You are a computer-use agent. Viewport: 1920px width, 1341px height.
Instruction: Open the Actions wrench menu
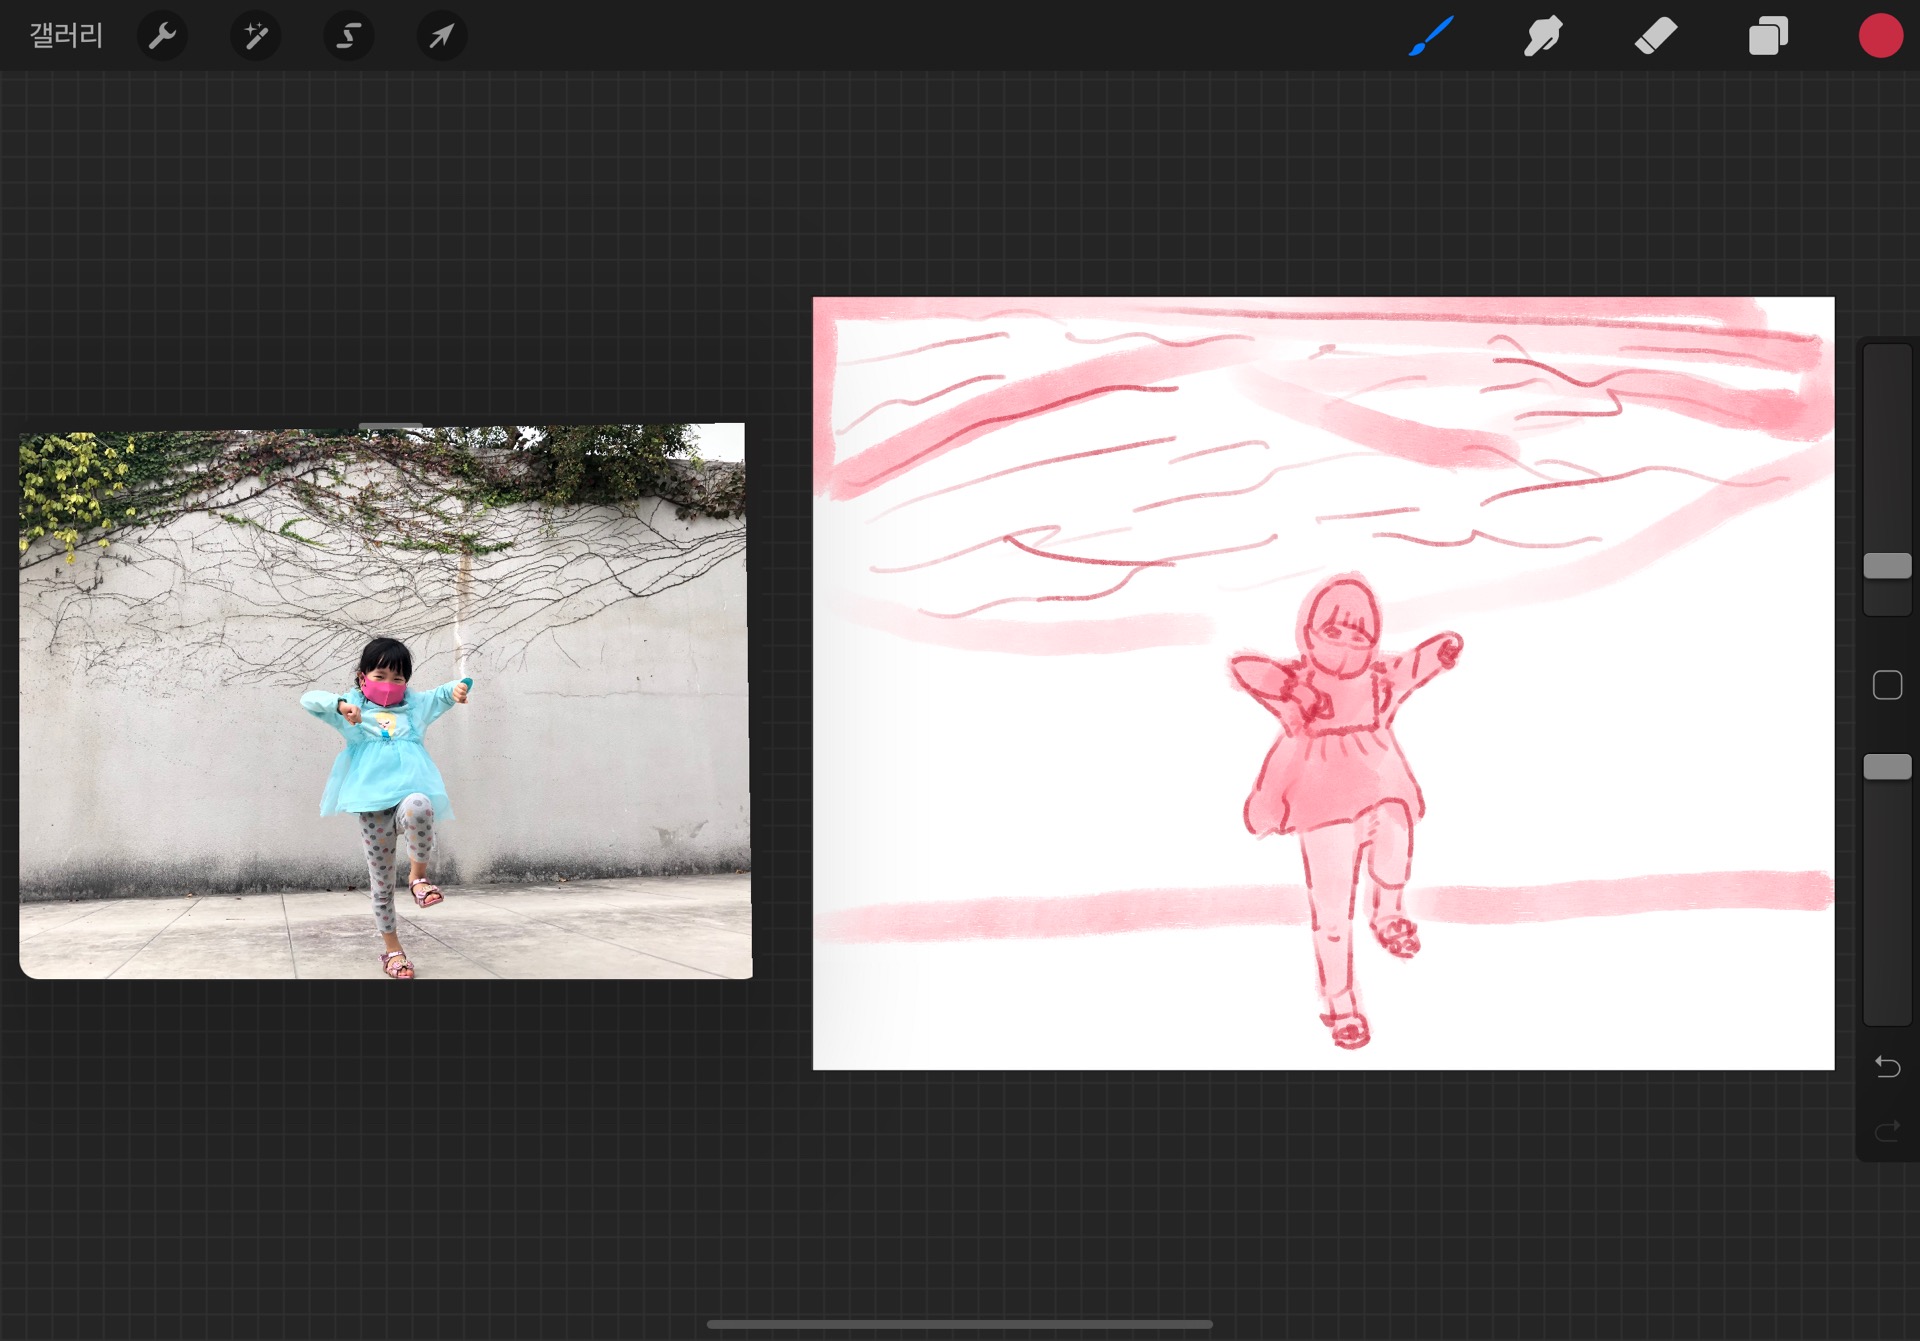pyautogui.click(x=162, y=37)
